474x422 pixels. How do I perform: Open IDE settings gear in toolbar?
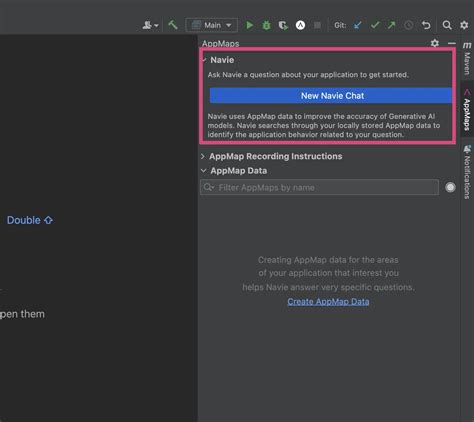(x=464, y=25)
